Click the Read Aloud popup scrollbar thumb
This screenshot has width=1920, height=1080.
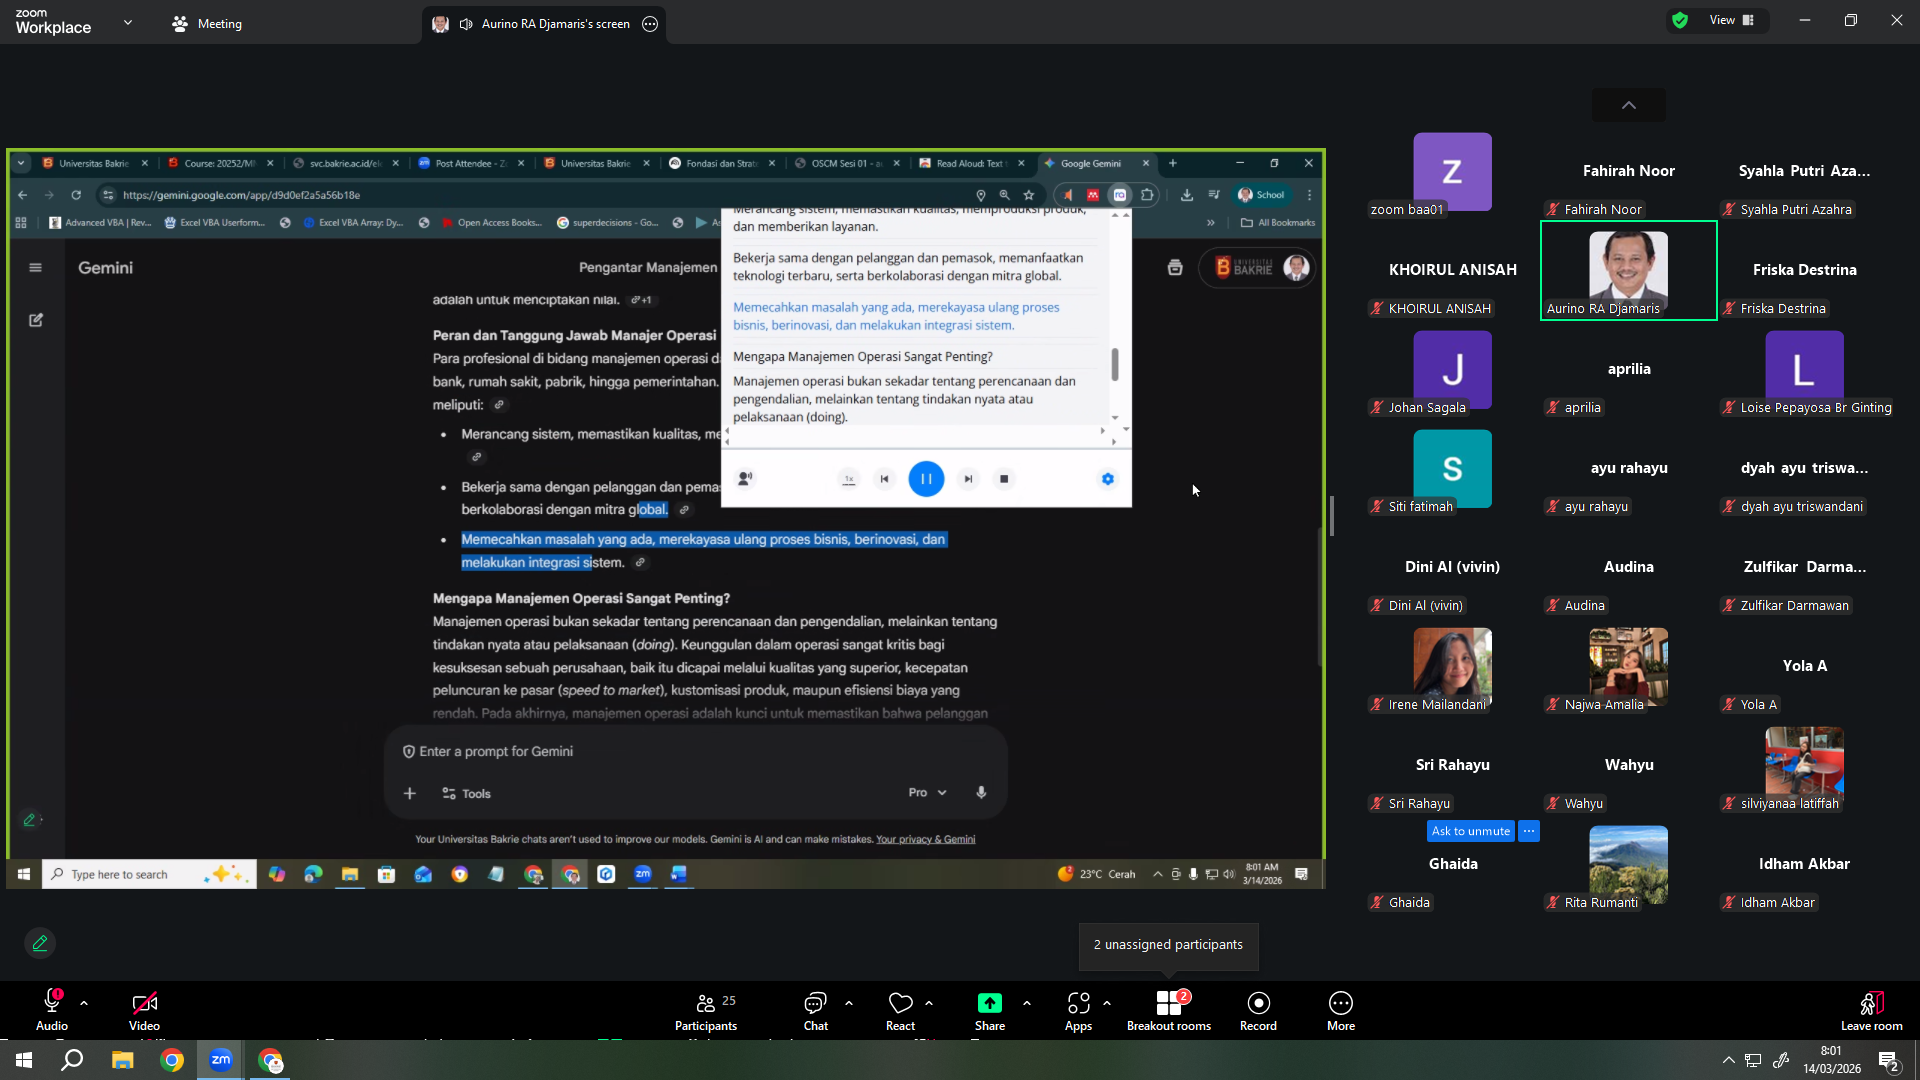(1115, 364)
